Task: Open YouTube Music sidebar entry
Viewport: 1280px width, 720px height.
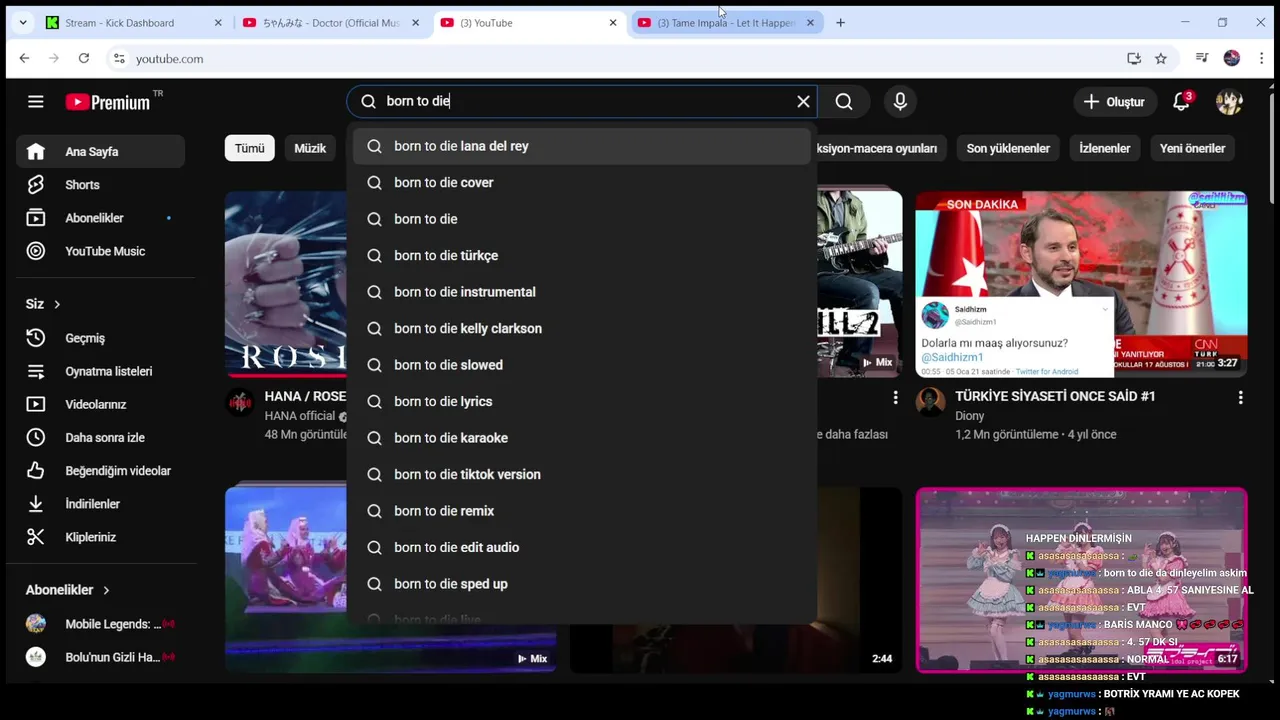Action: point(101,251)
